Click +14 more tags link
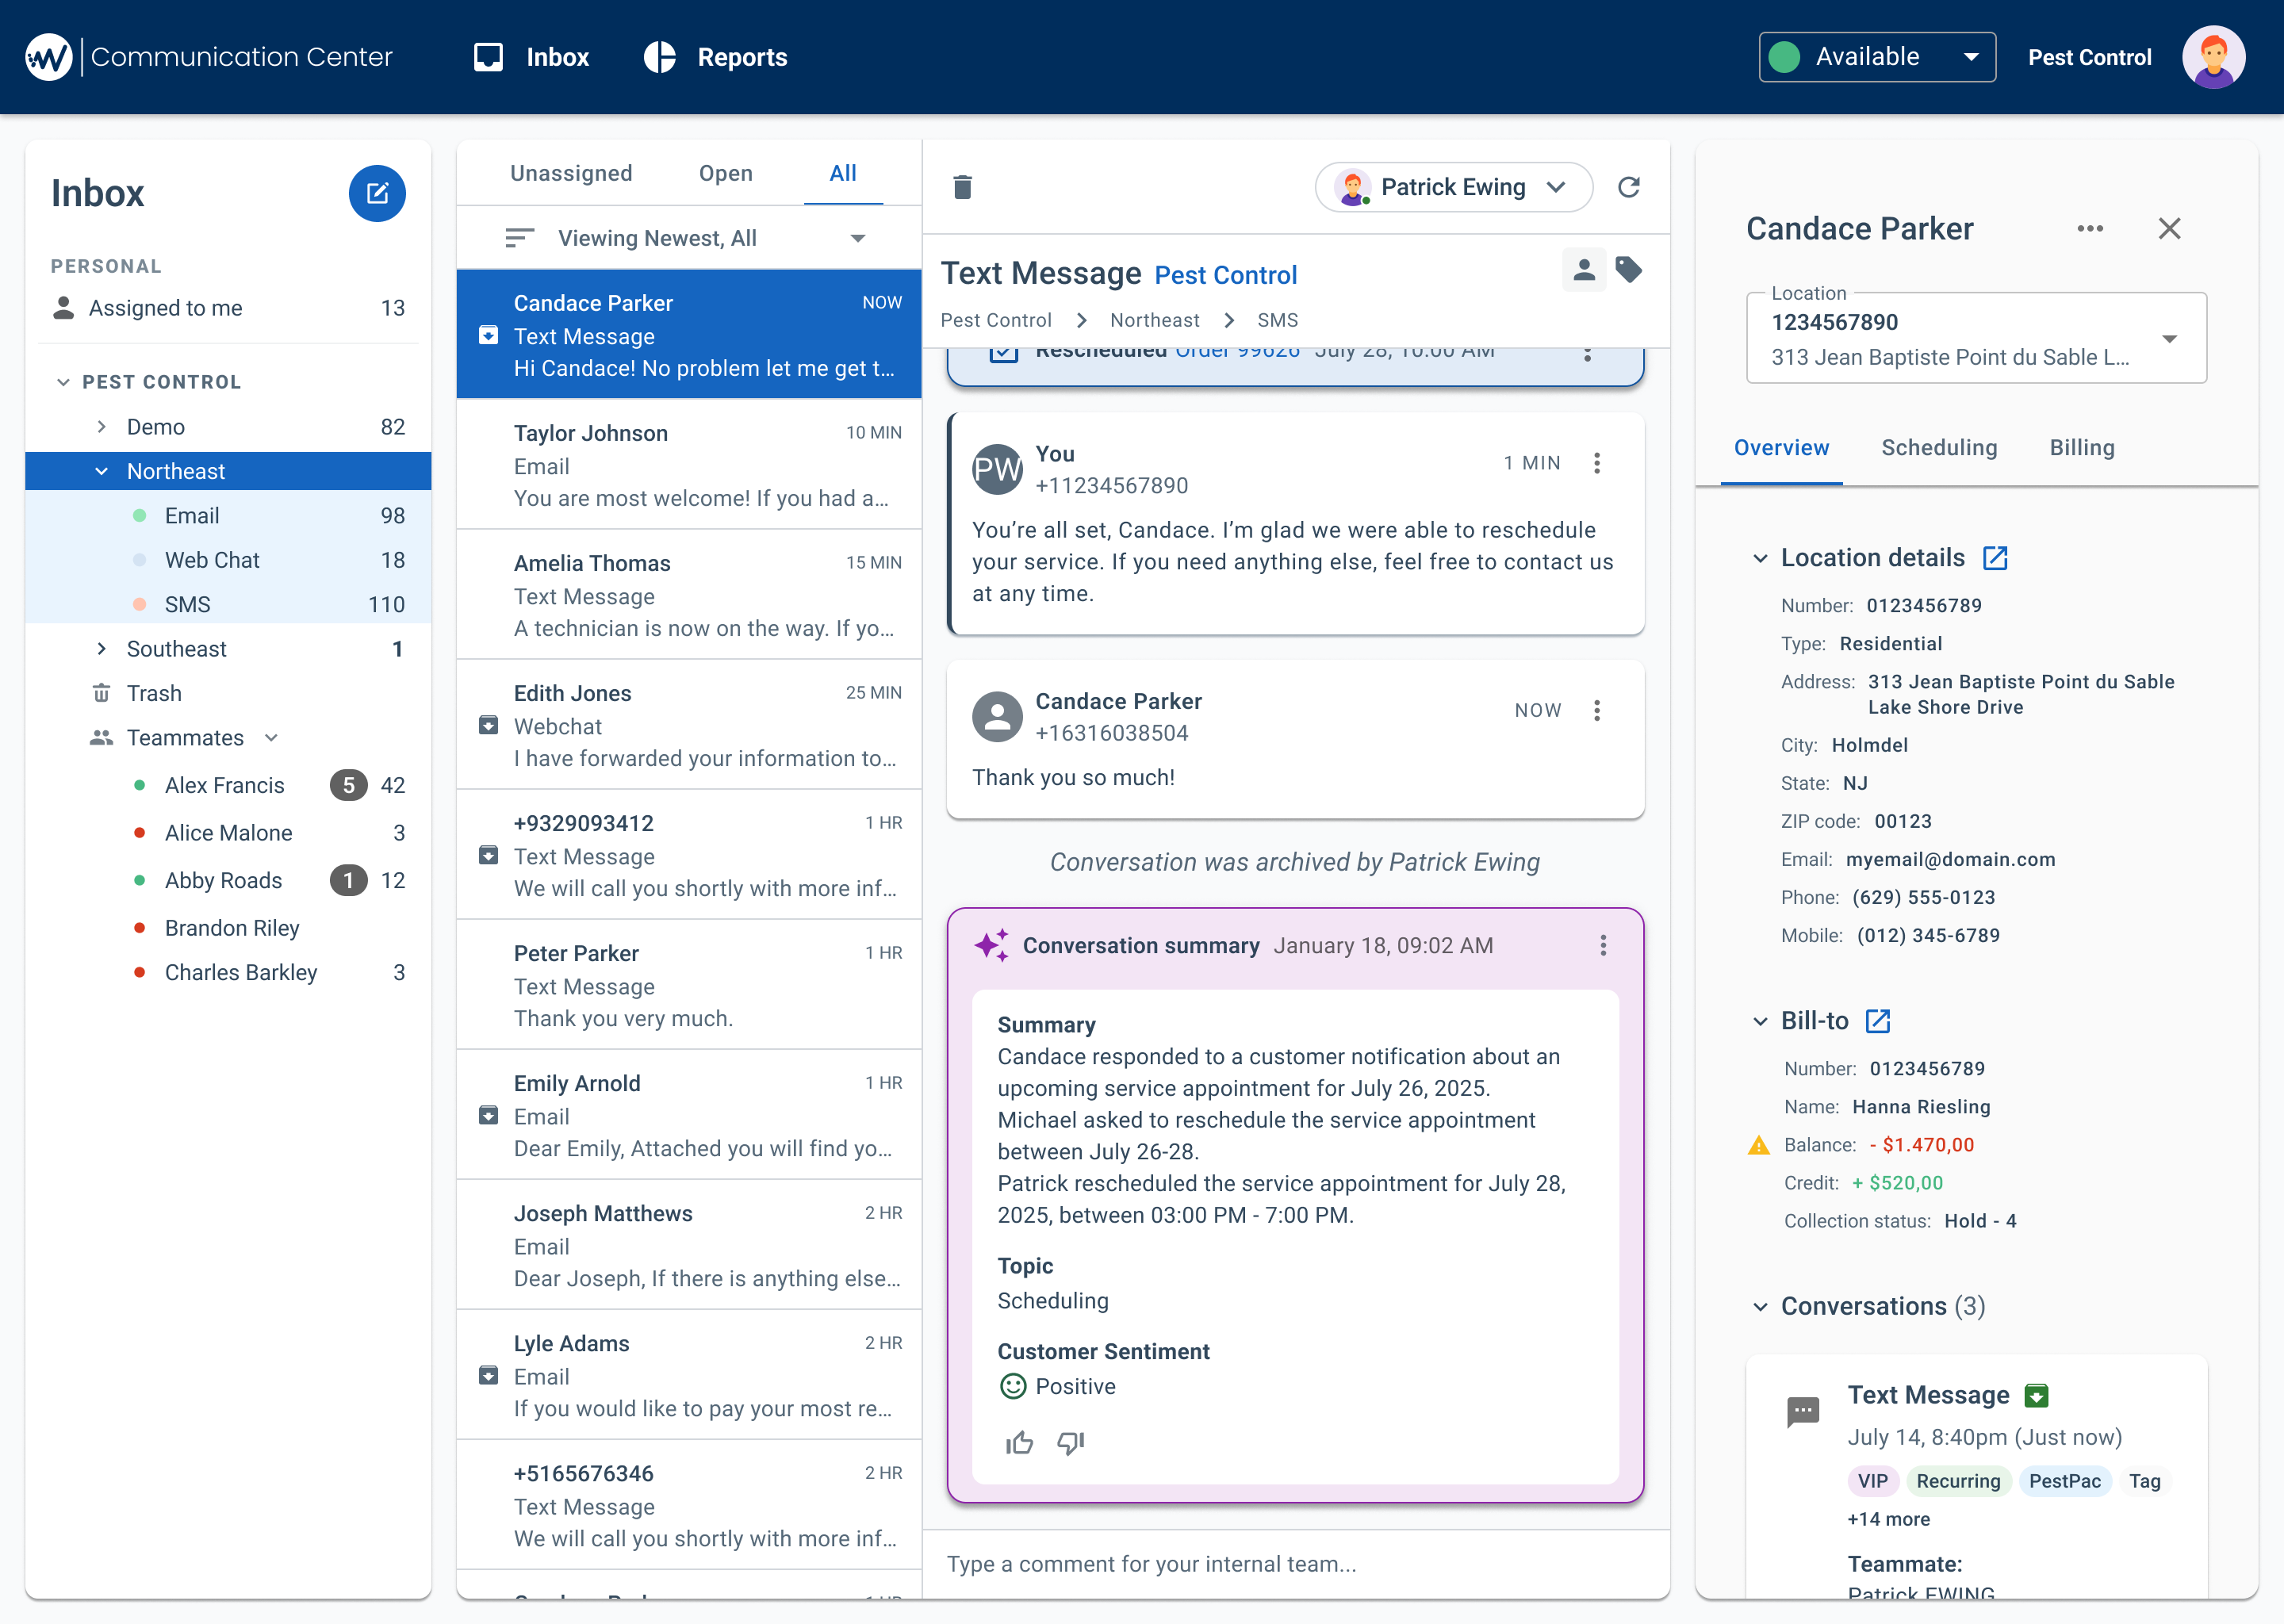 [1888, 1519]
